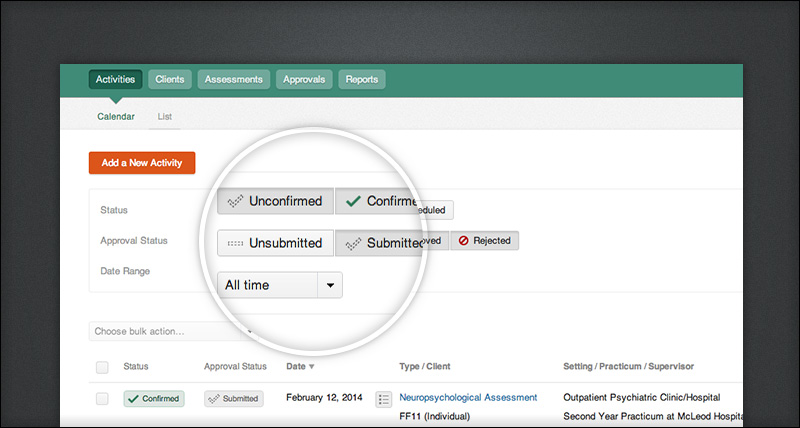Click the red Rejected prohibition icon

[x=463, y=240]
